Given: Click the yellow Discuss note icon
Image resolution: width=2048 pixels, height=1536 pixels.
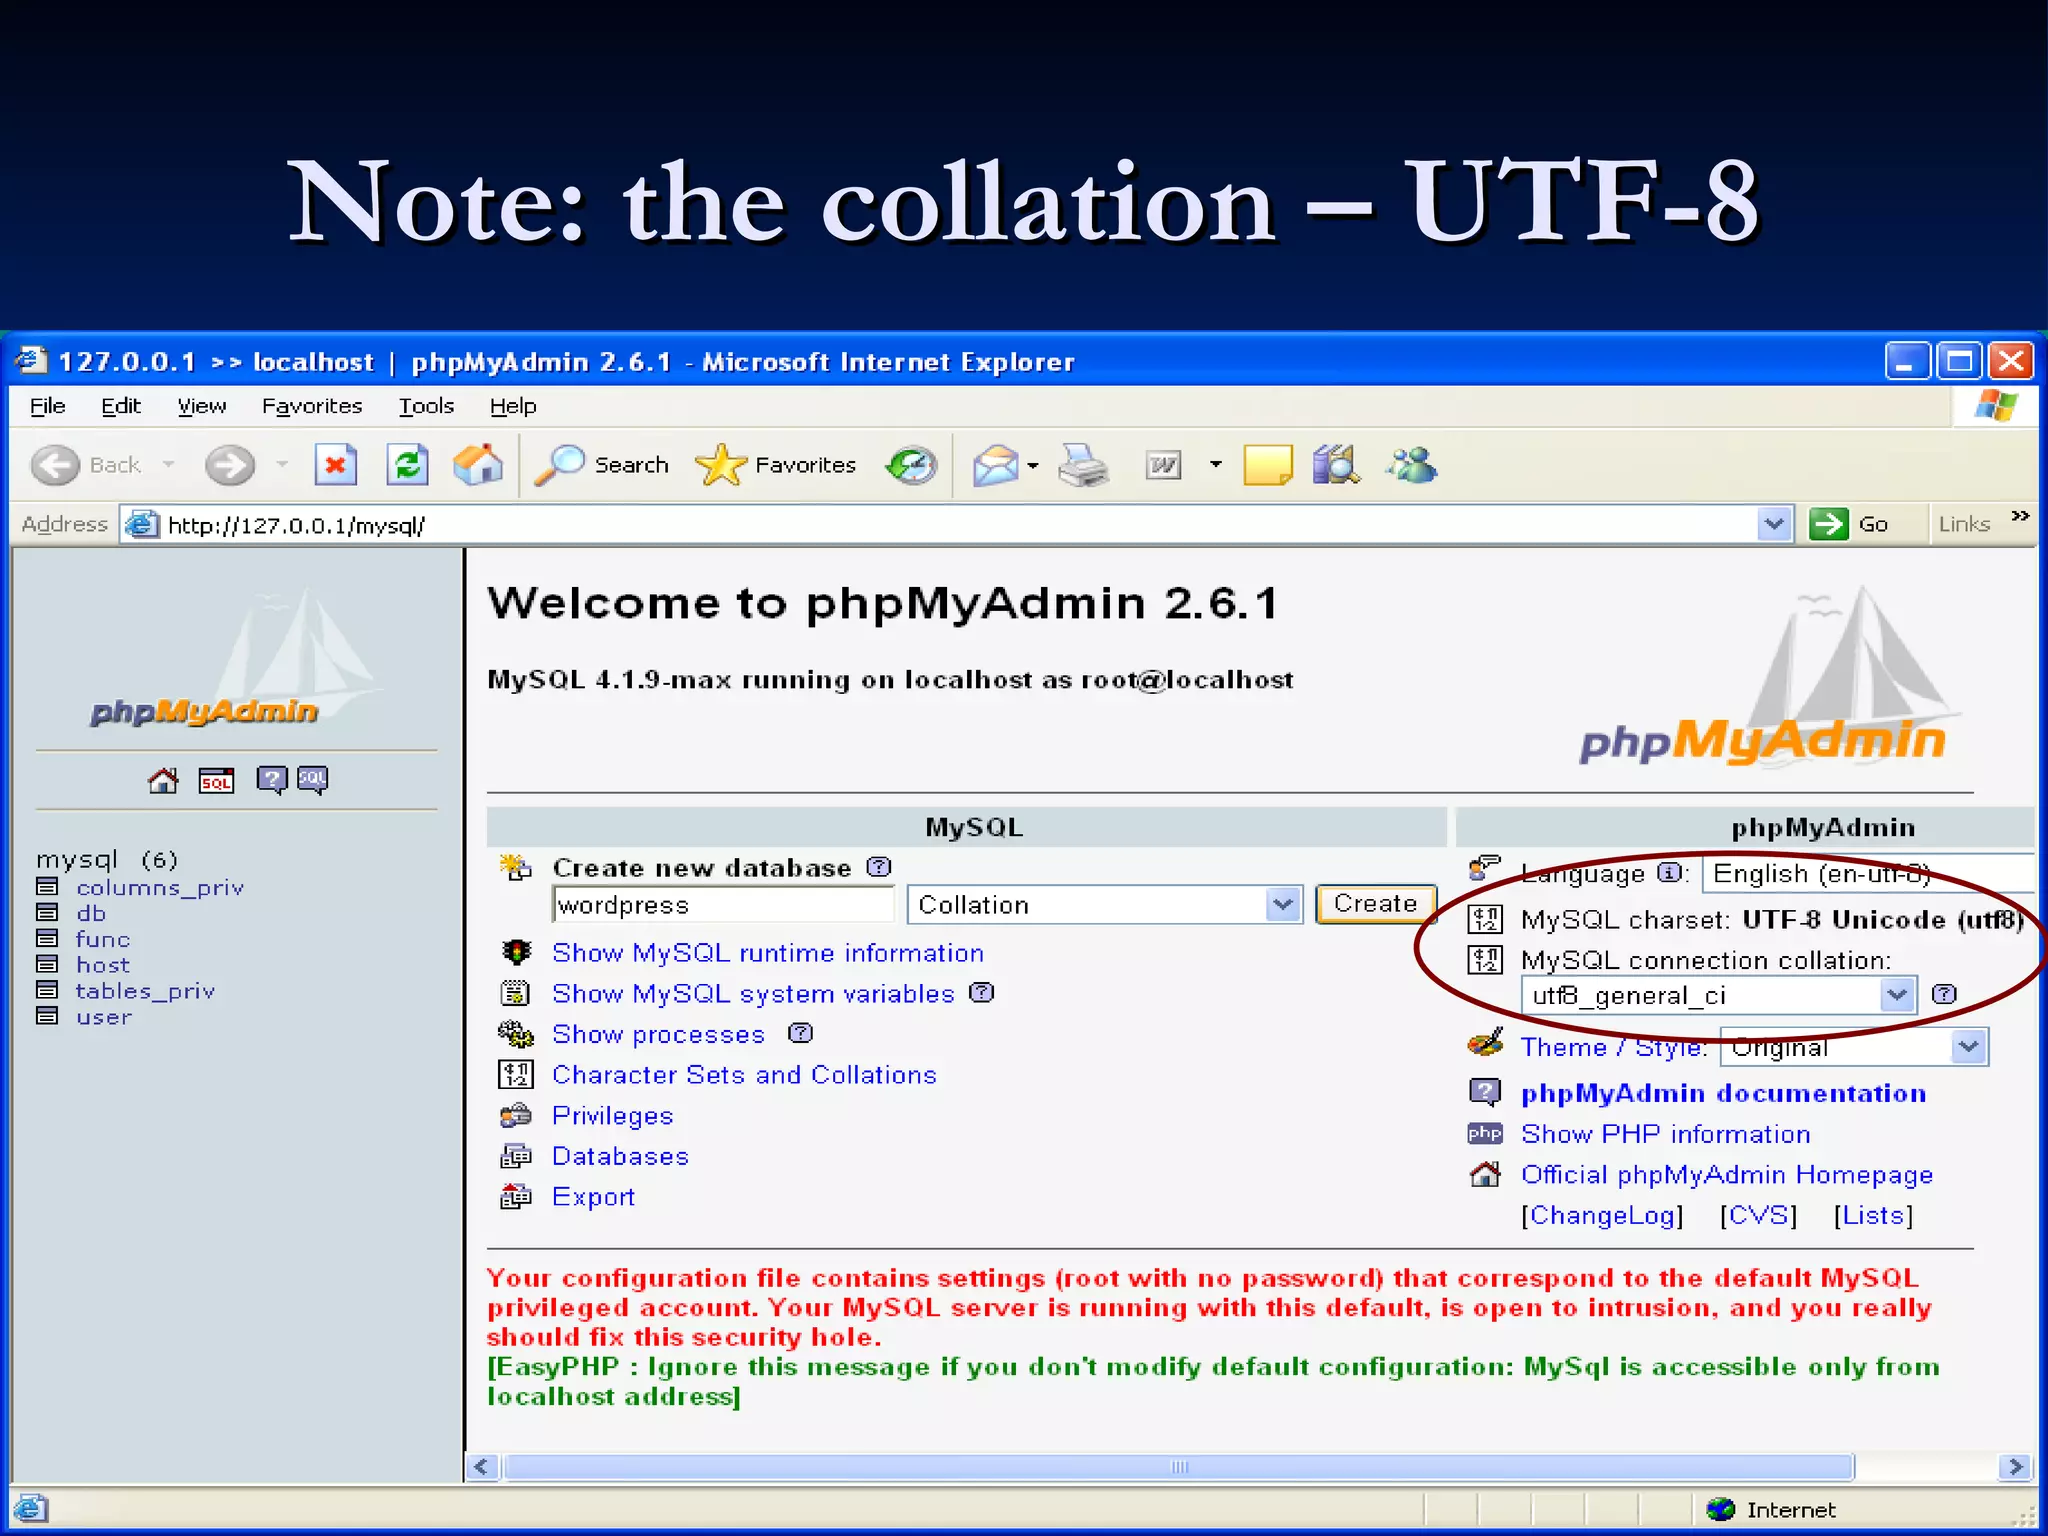Looking at the screenshot, I should coord(1267,465).
